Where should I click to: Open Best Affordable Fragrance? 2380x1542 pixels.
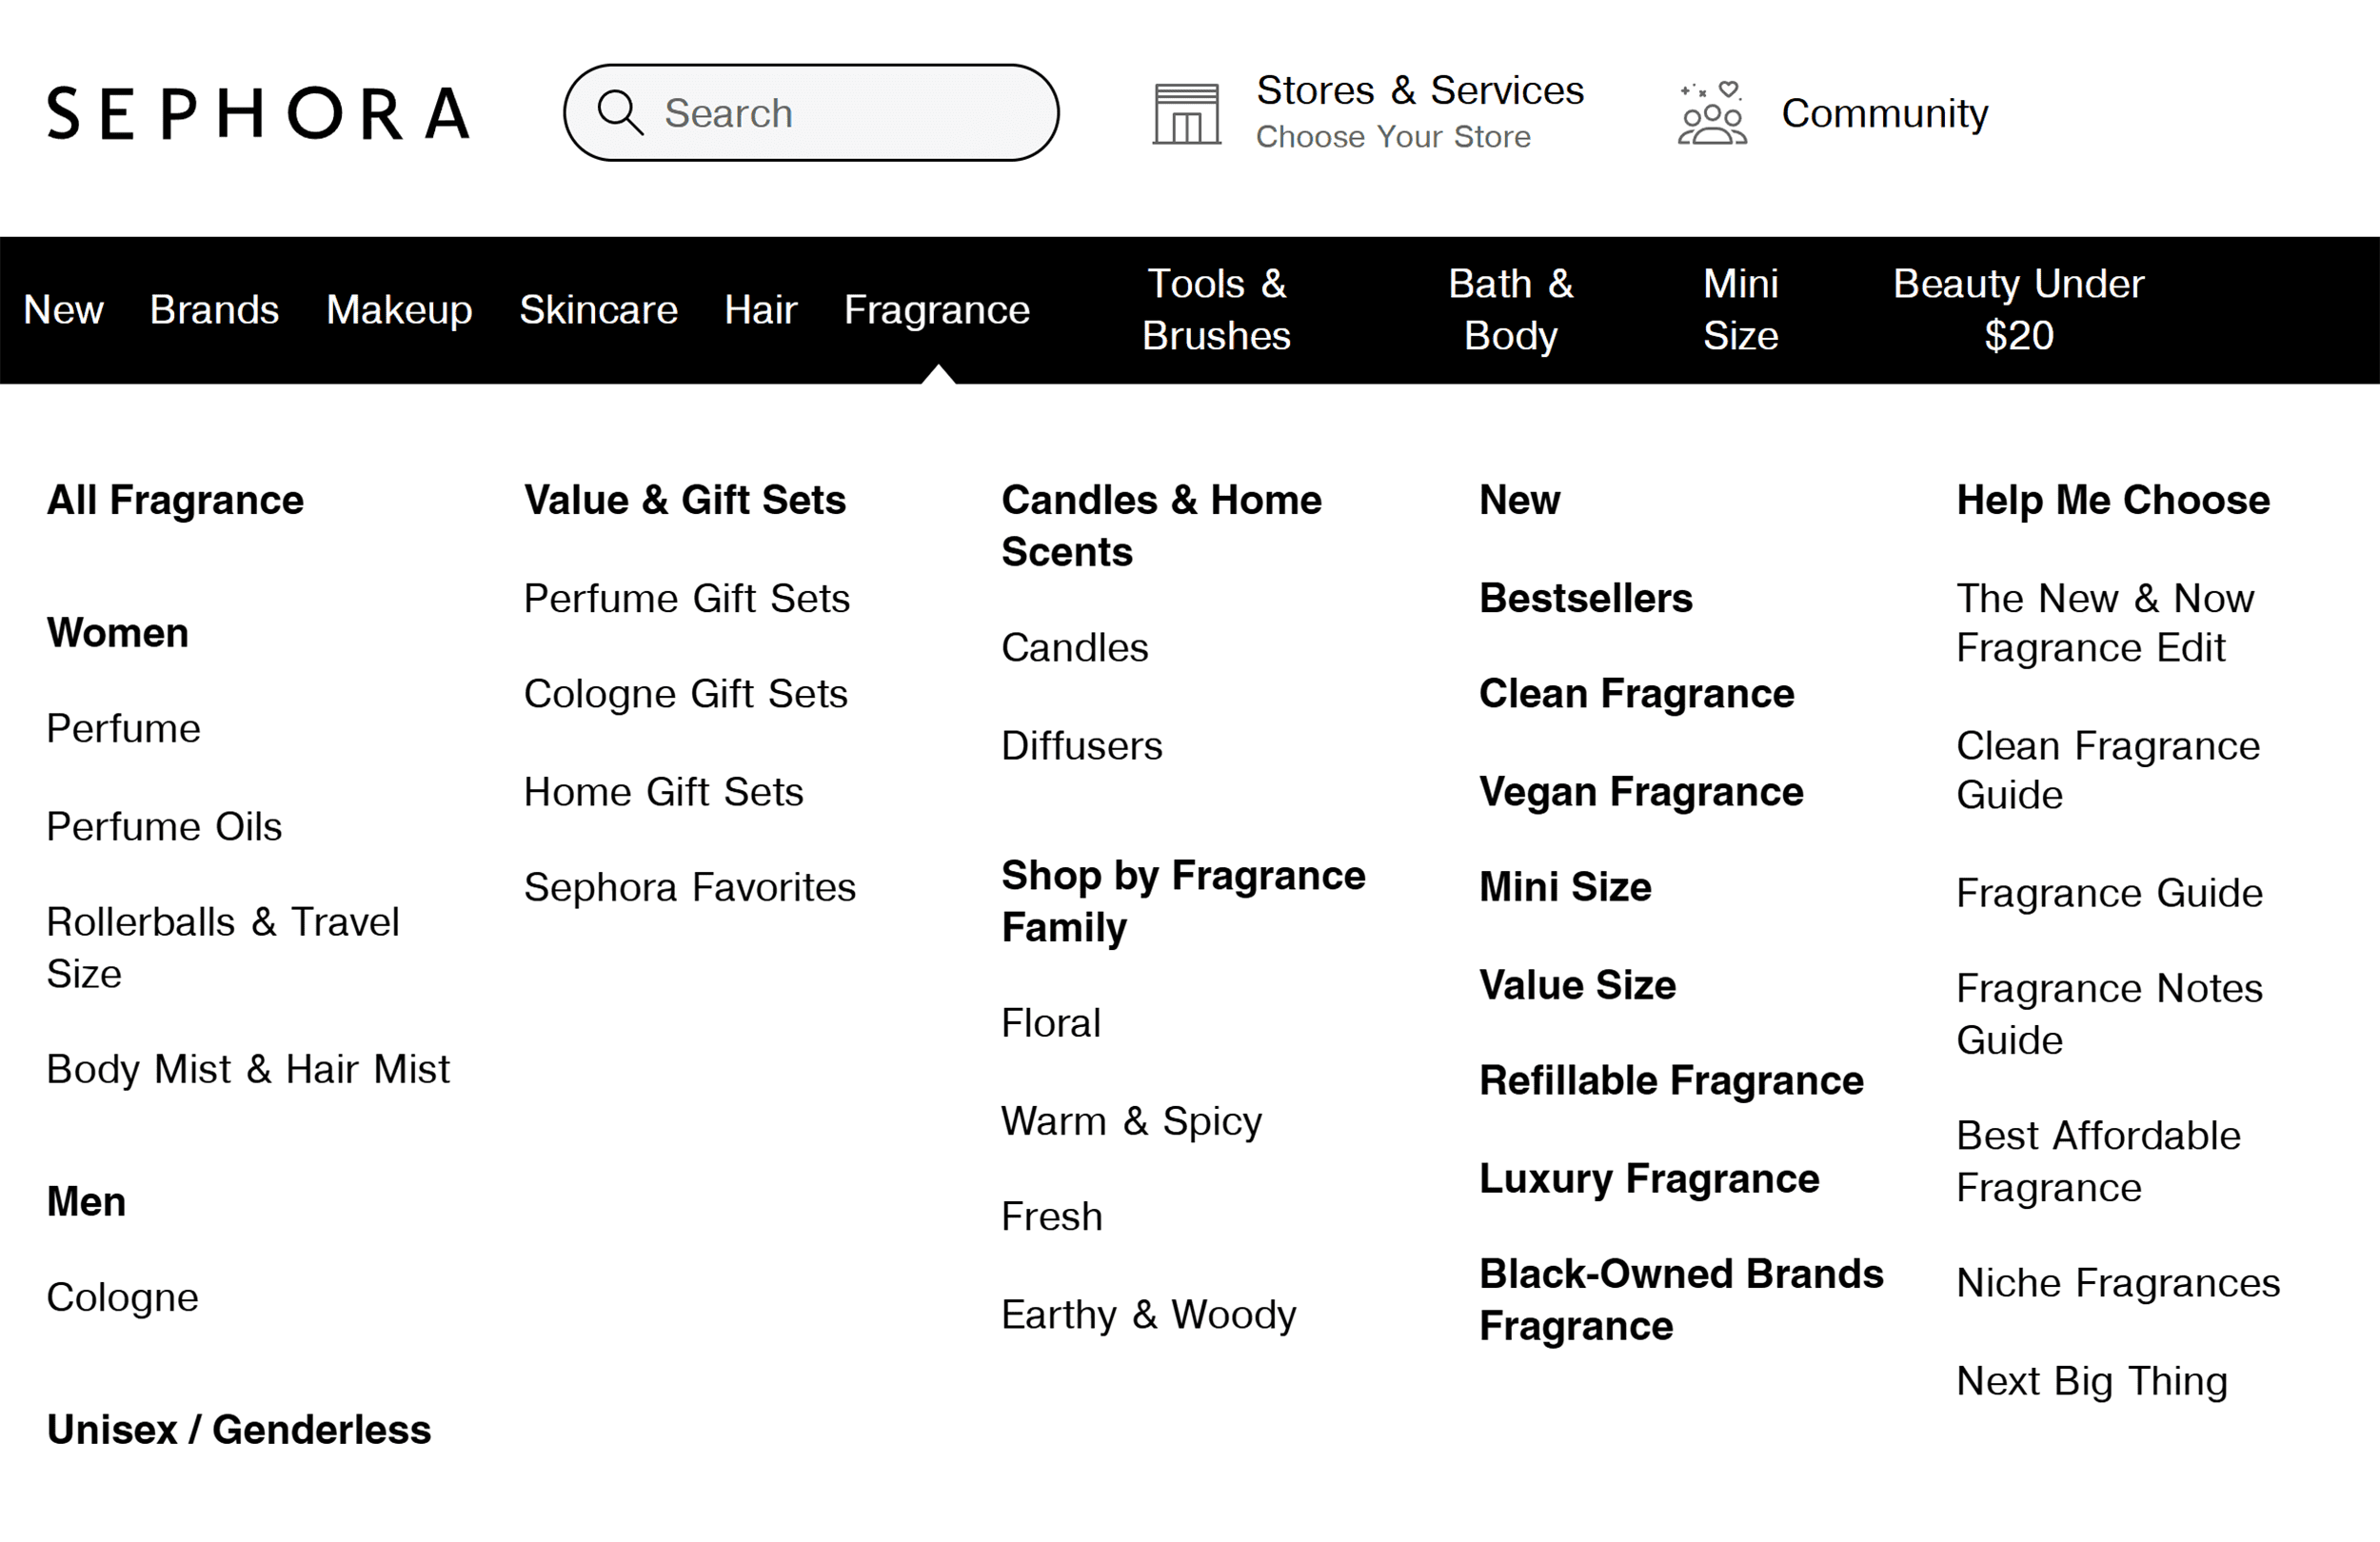click(x=2098, y=1162)
